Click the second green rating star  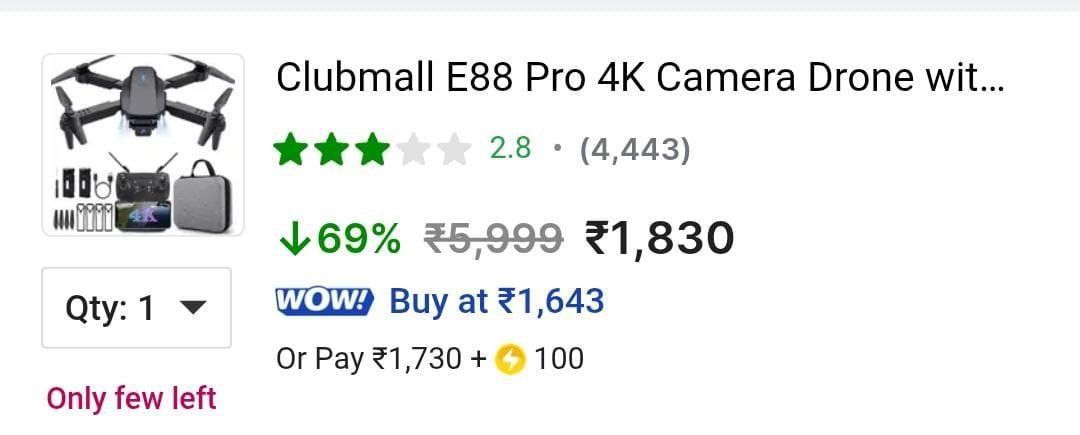pyautogui.click(x=331, y=149)
